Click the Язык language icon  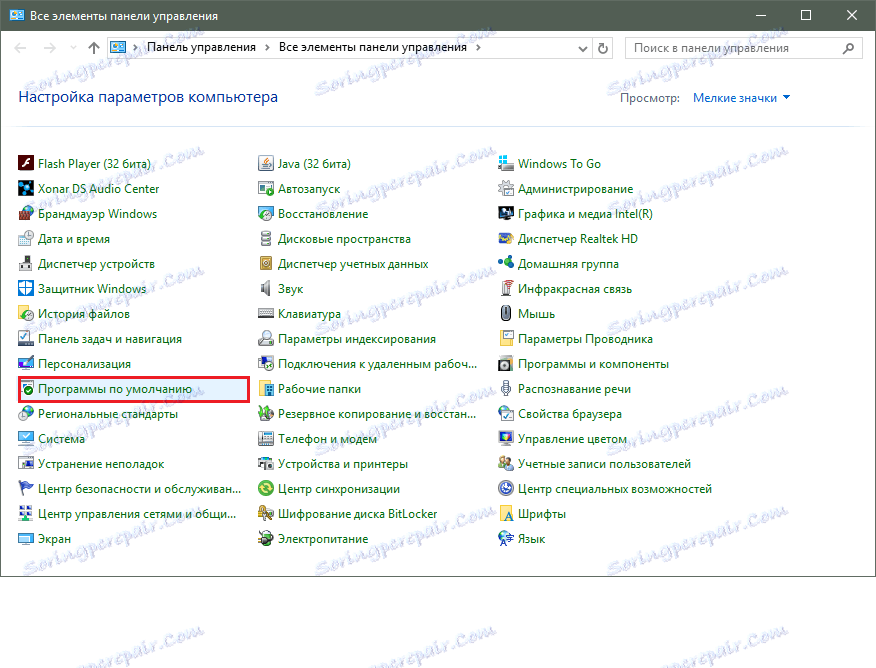(506, 538)
